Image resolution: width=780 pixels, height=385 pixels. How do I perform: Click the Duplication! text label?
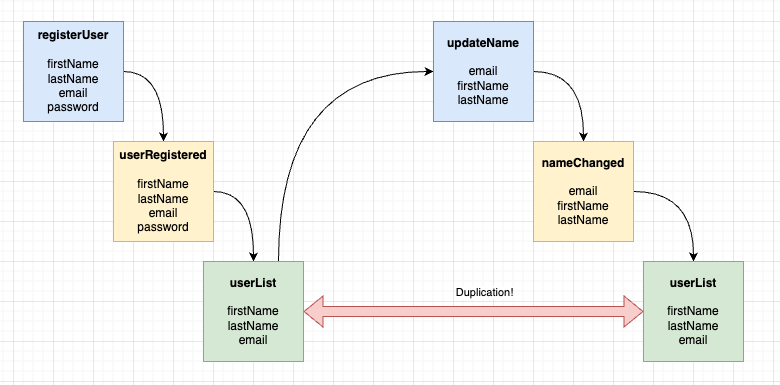pyautogui.click(x=485, y=292)
